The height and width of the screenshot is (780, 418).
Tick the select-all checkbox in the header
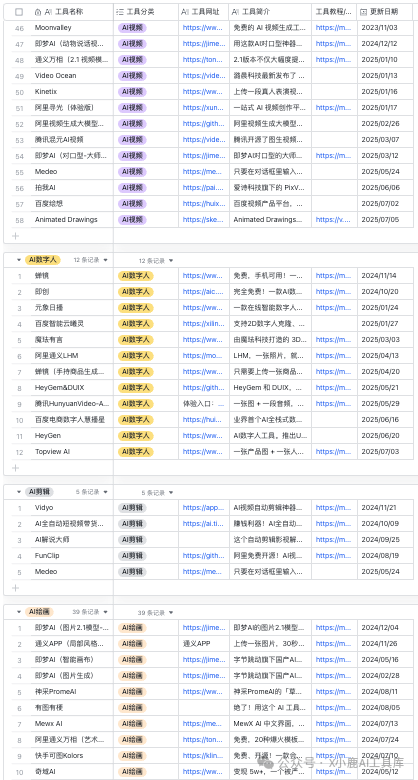[19, 11]
